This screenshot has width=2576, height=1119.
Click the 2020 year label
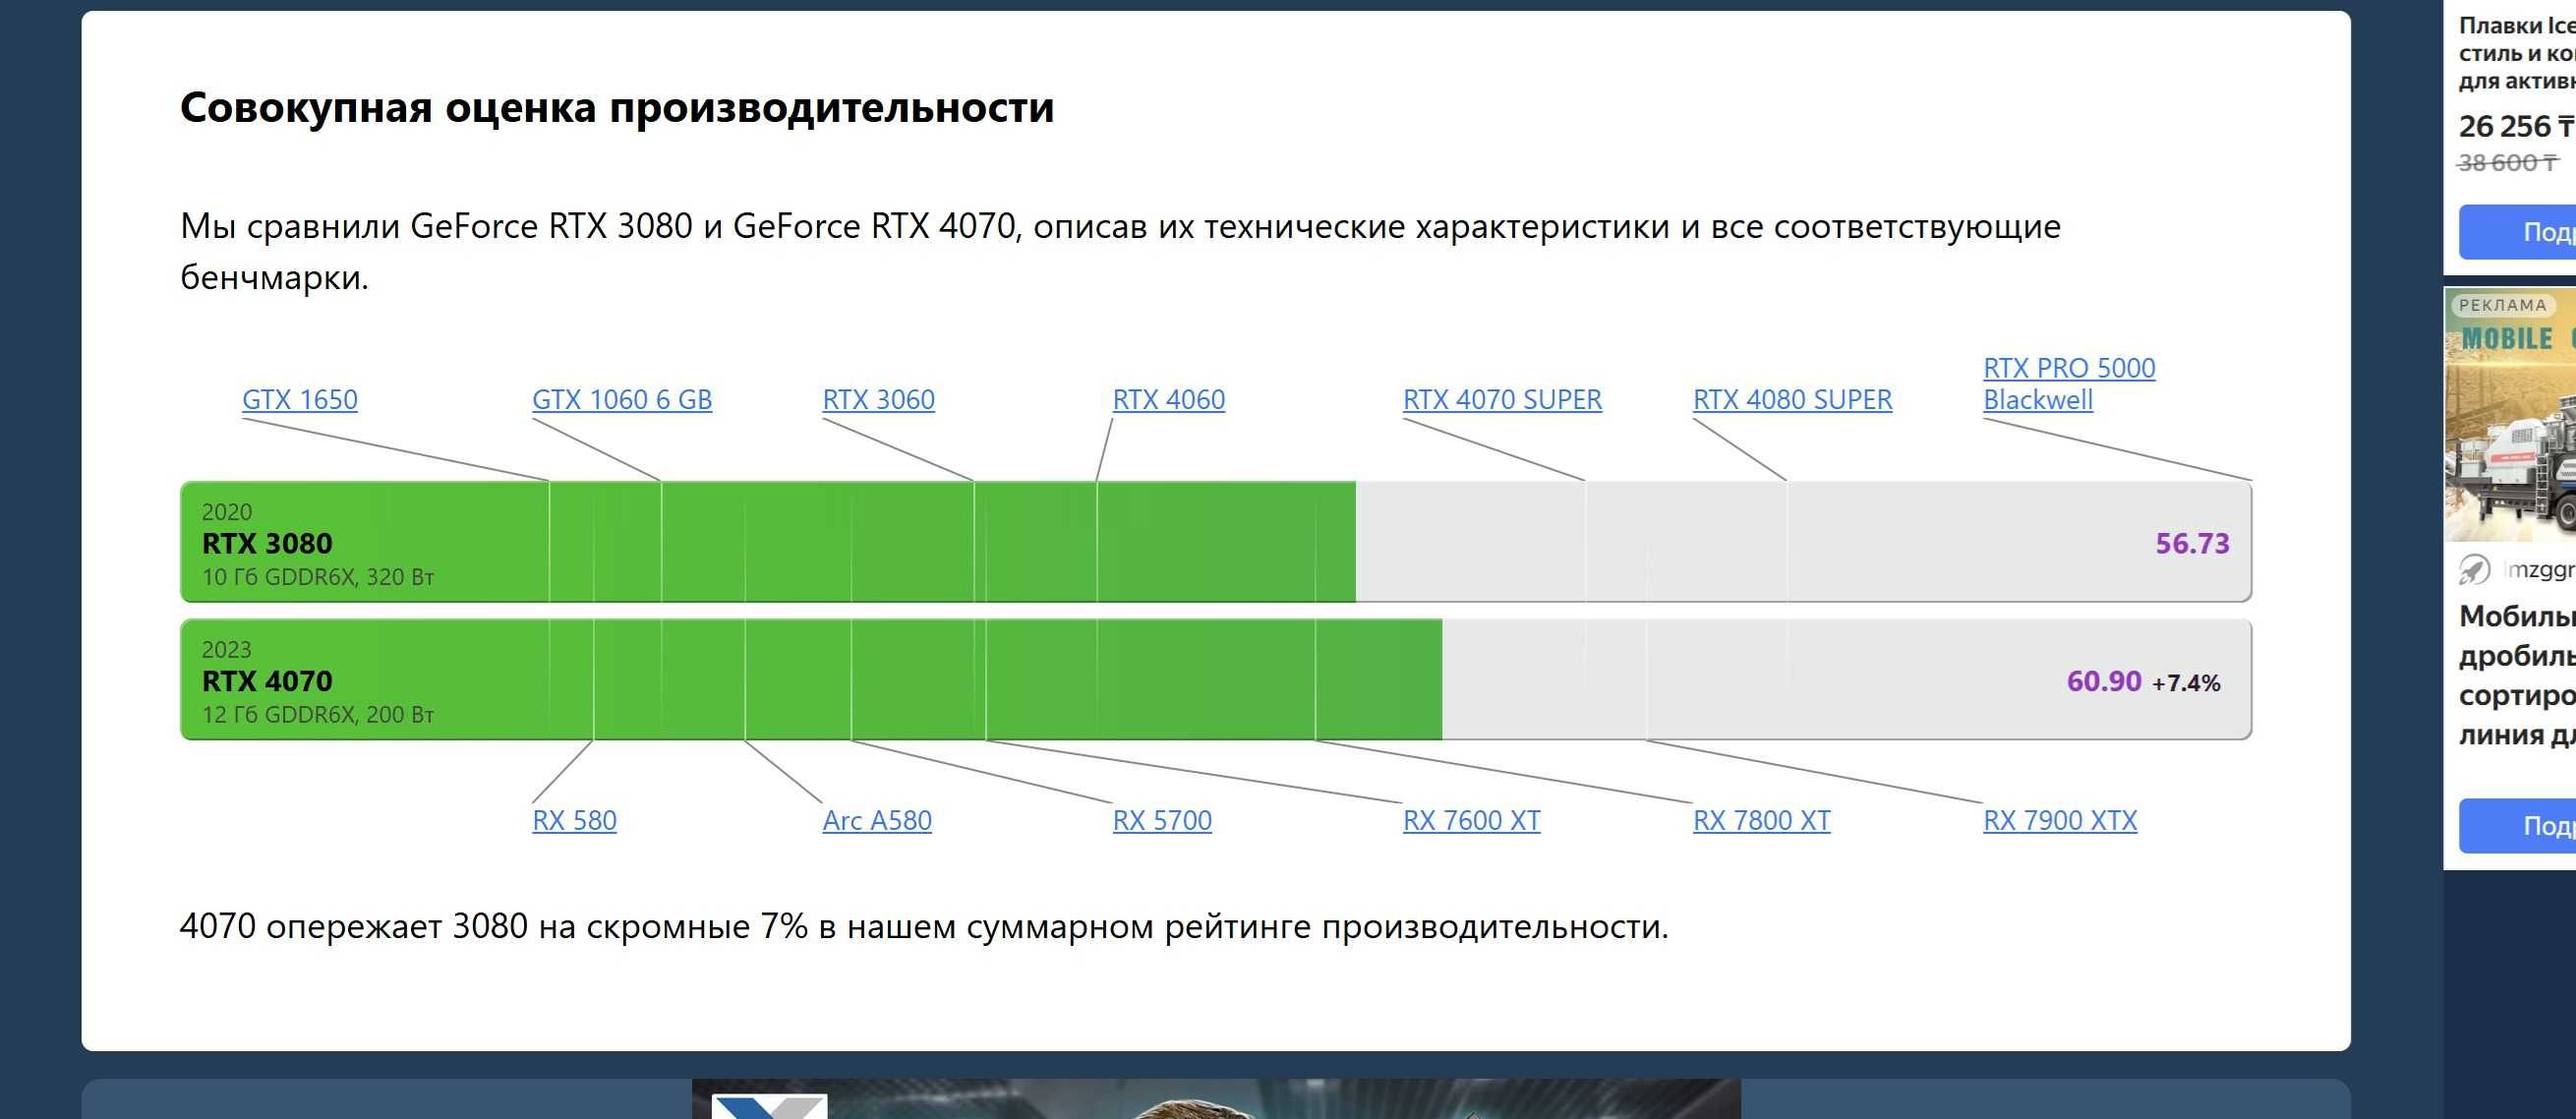pos(227,512)
